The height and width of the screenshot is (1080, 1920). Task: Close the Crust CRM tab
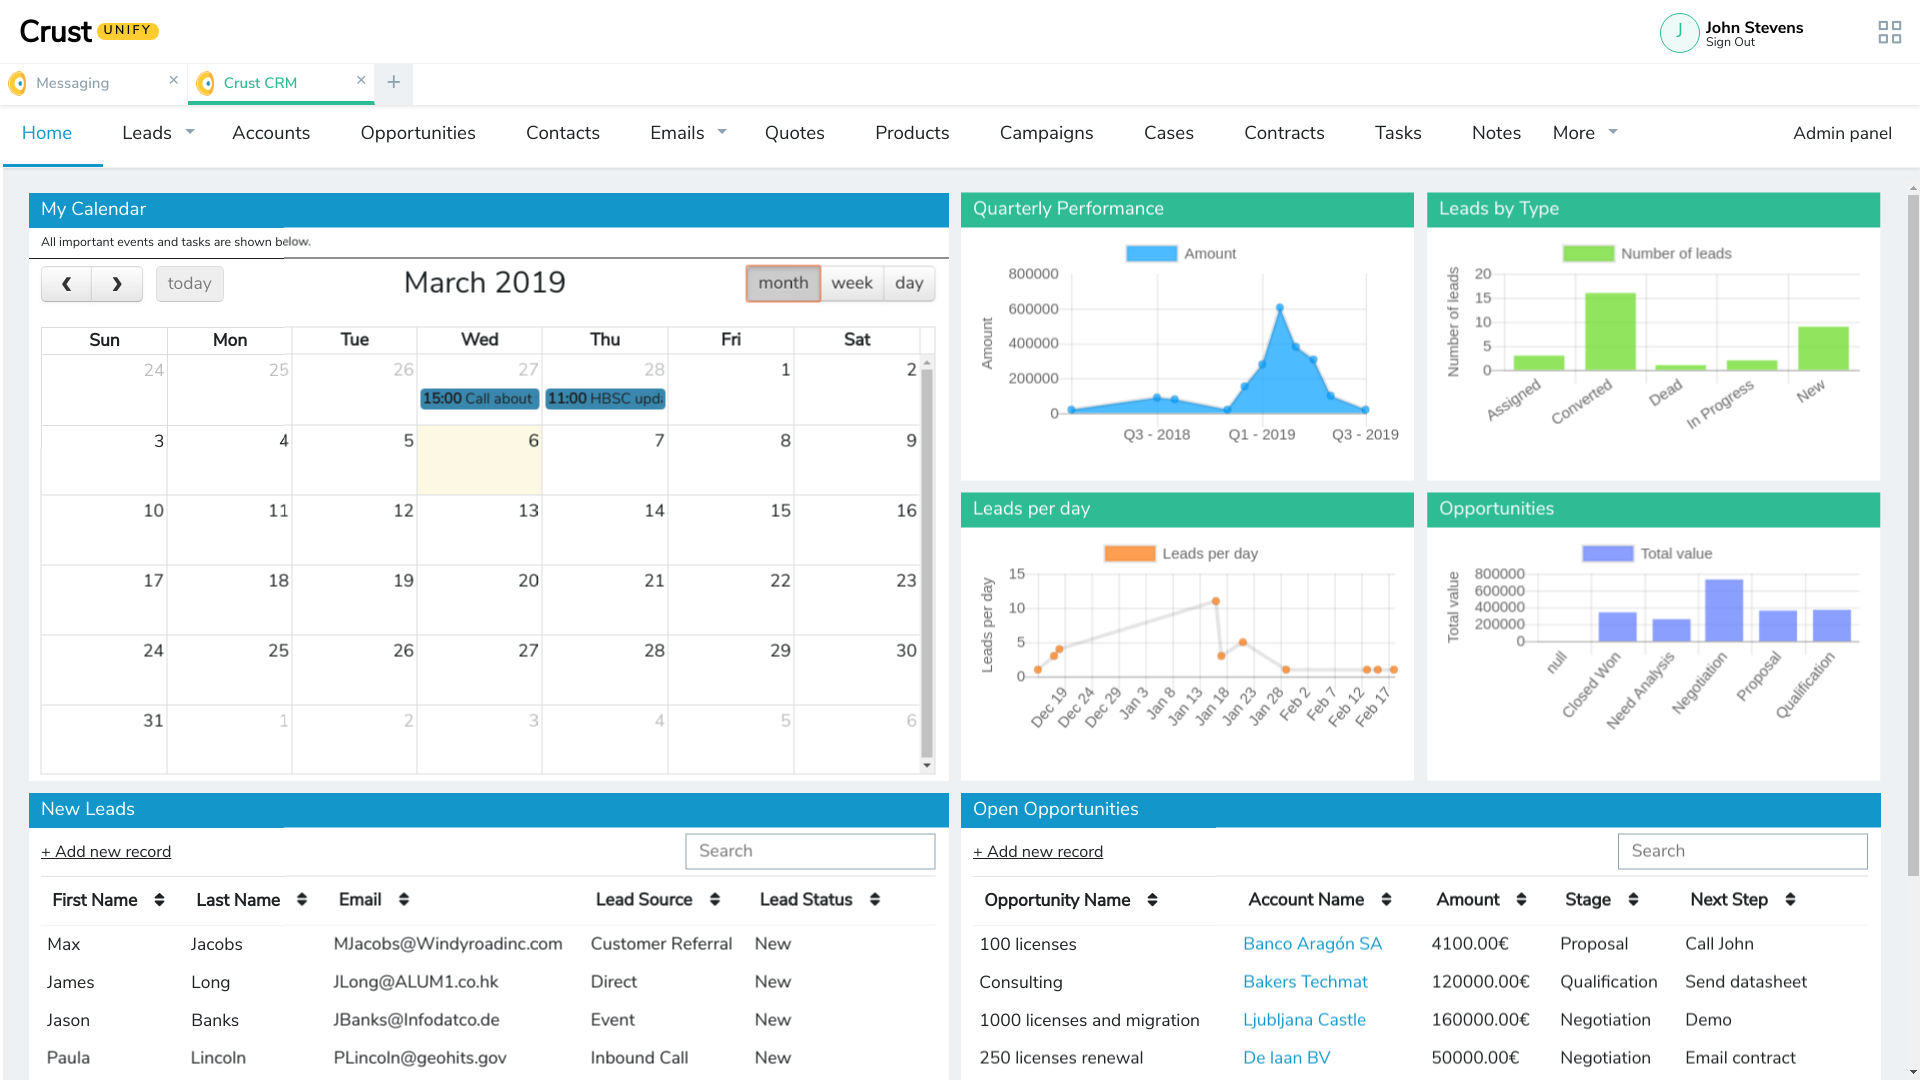(361, 80)
